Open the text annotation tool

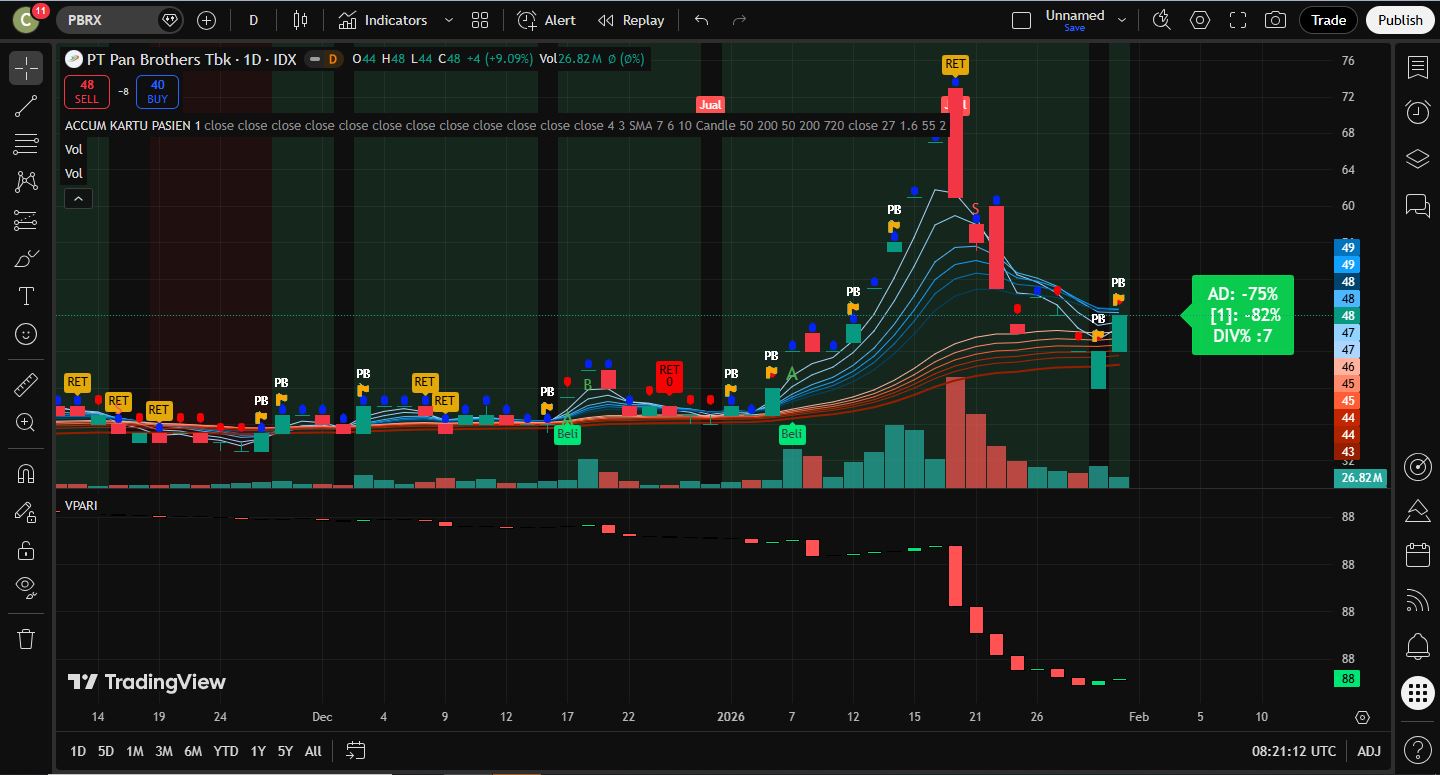click(26, 296)
